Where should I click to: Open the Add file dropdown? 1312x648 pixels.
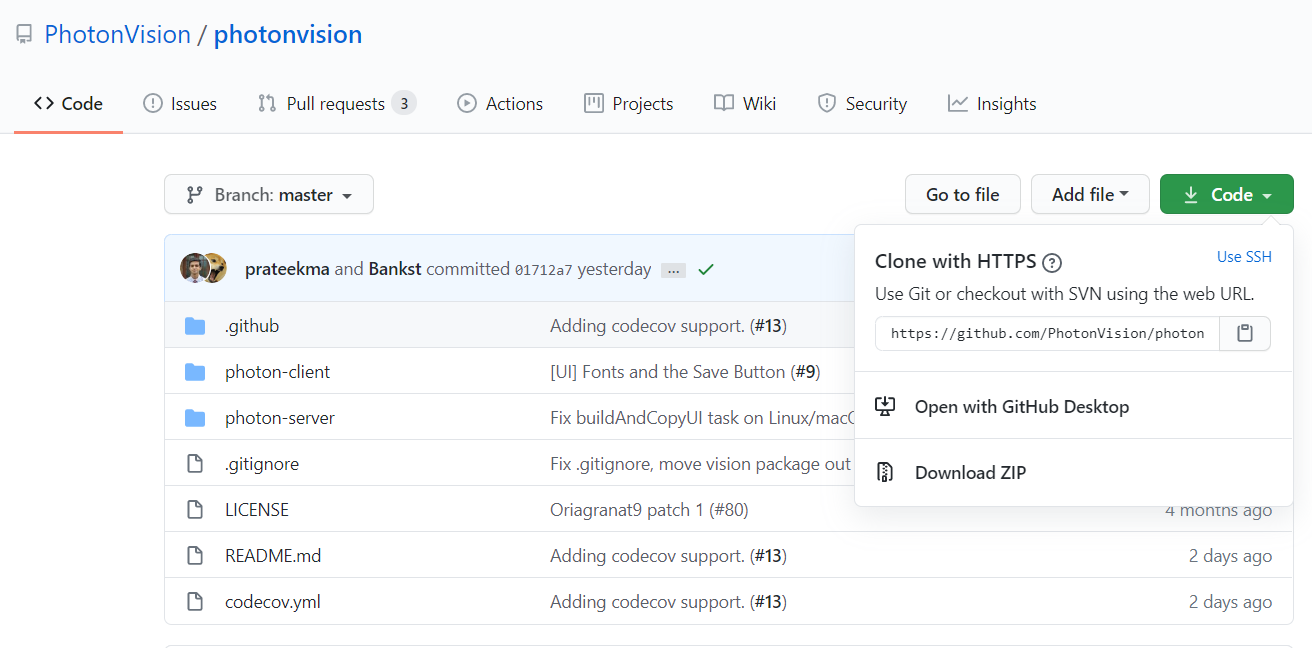(1090, 194)
